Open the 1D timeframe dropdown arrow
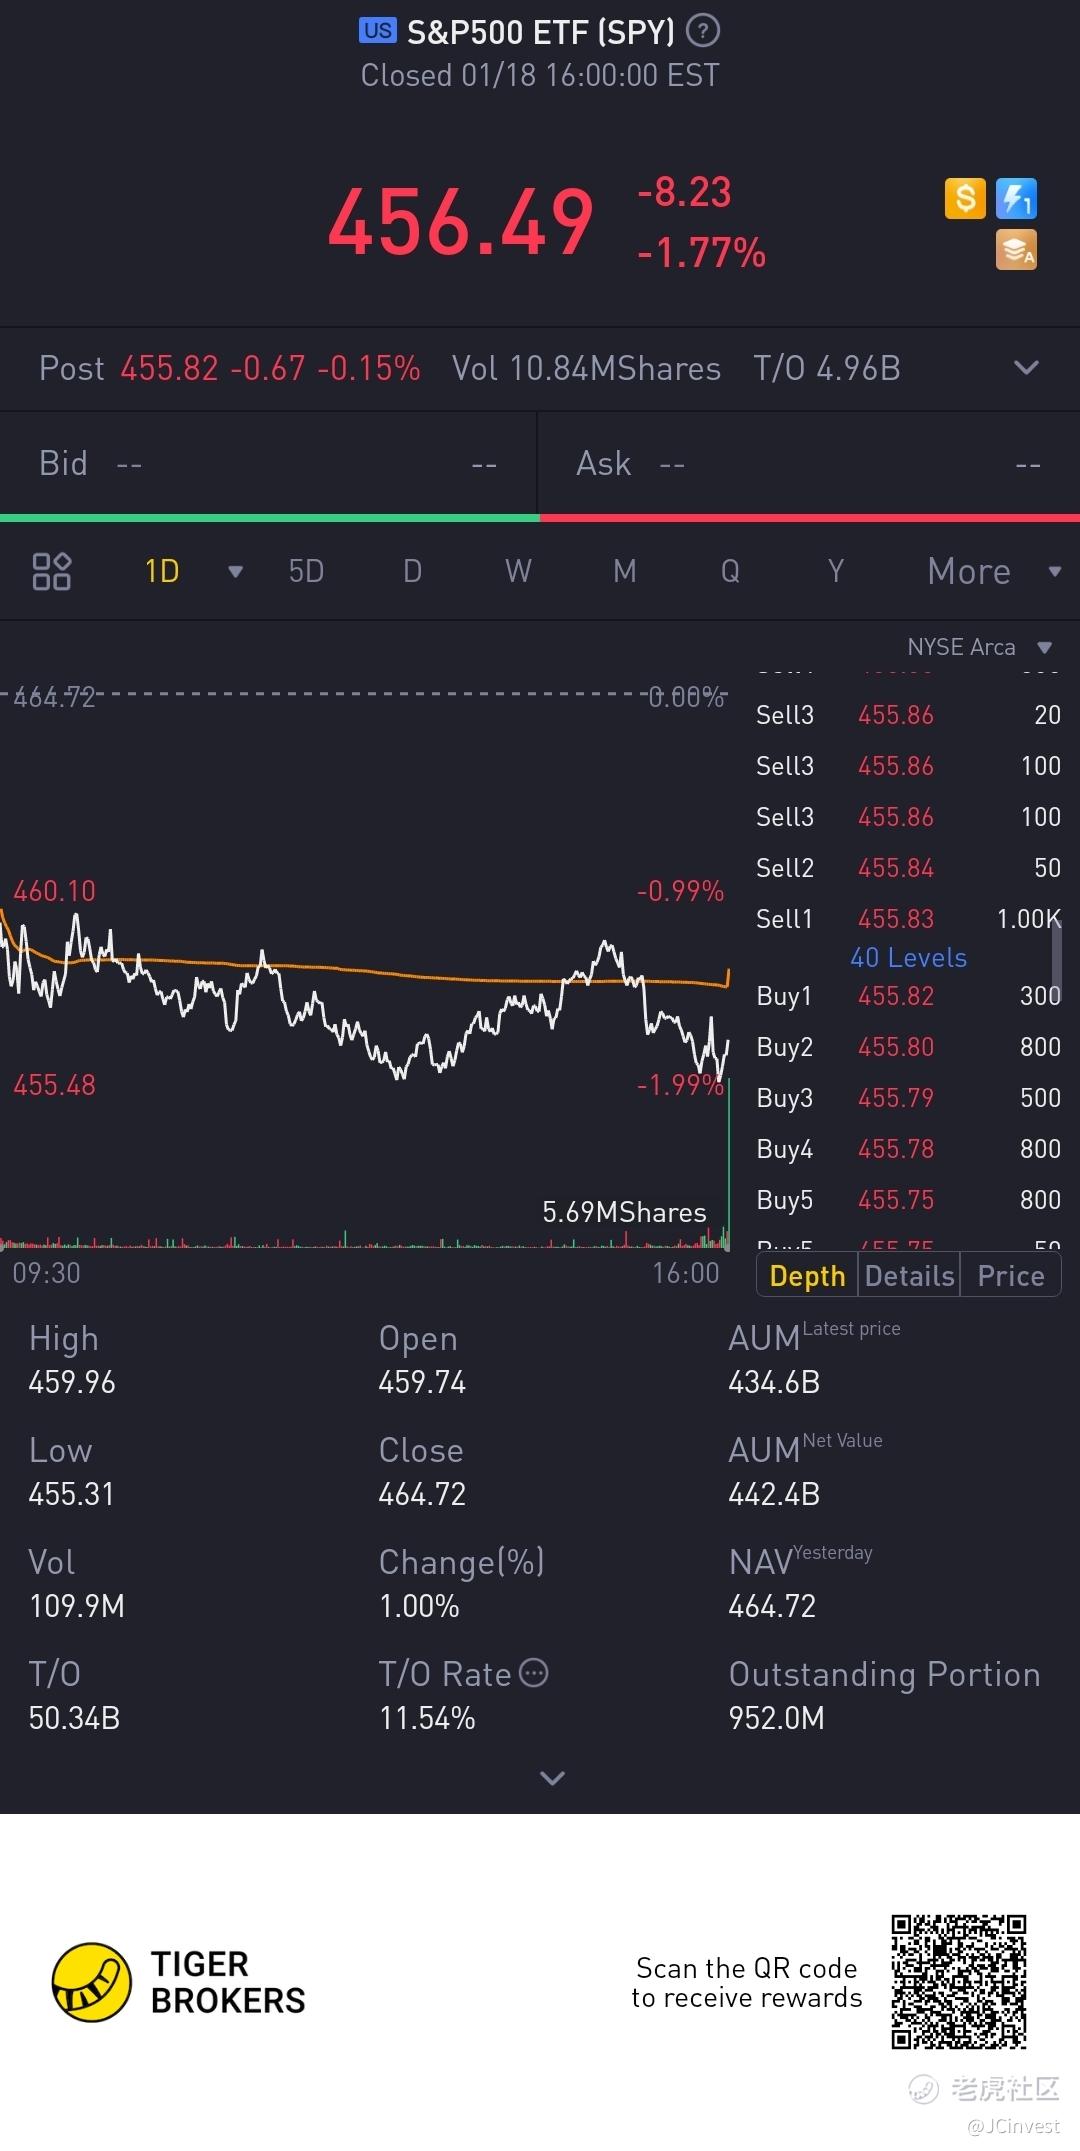The height and width of the screenshot is (2151, 1080). (x=235, y=572)
